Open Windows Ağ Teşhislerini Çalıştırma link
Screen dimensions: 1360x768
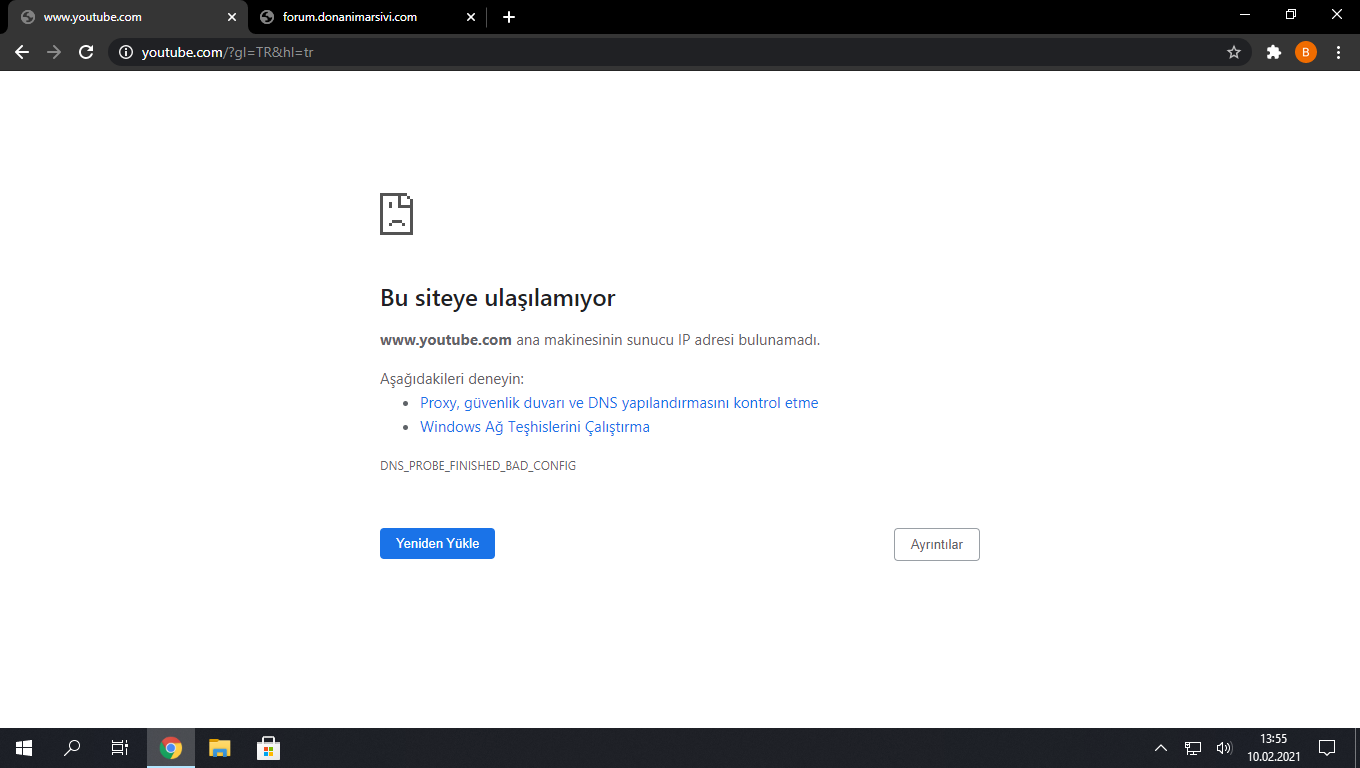(x=535, y=427)
